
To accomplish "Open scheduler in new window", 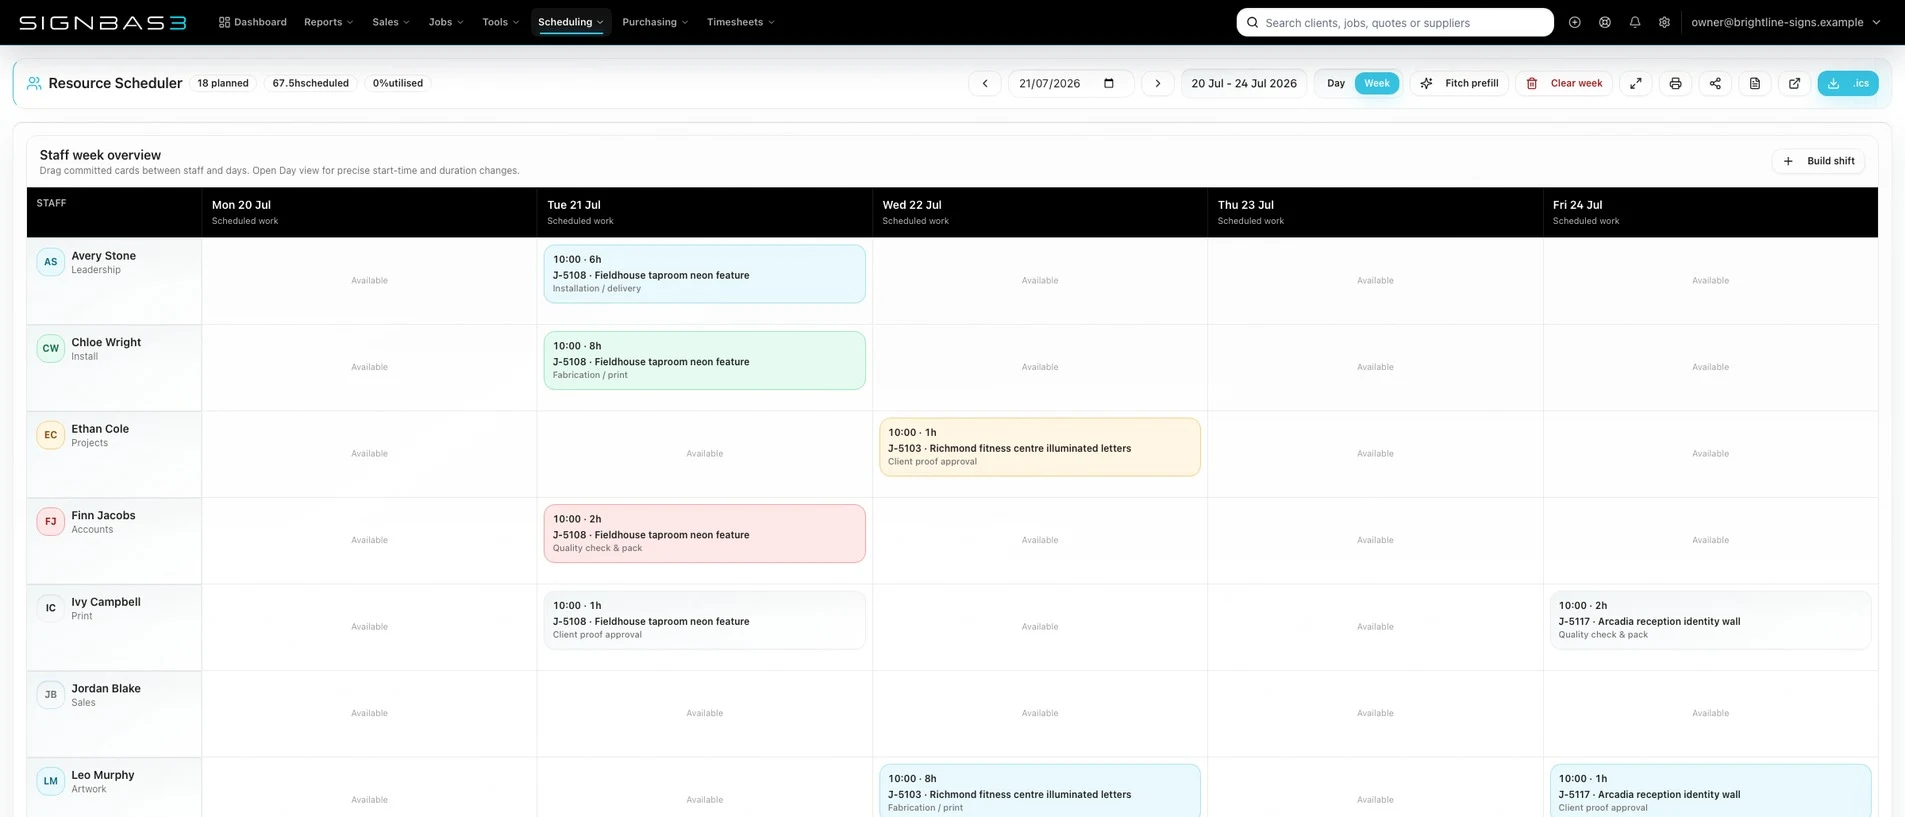I will [x=1795, y=83].
